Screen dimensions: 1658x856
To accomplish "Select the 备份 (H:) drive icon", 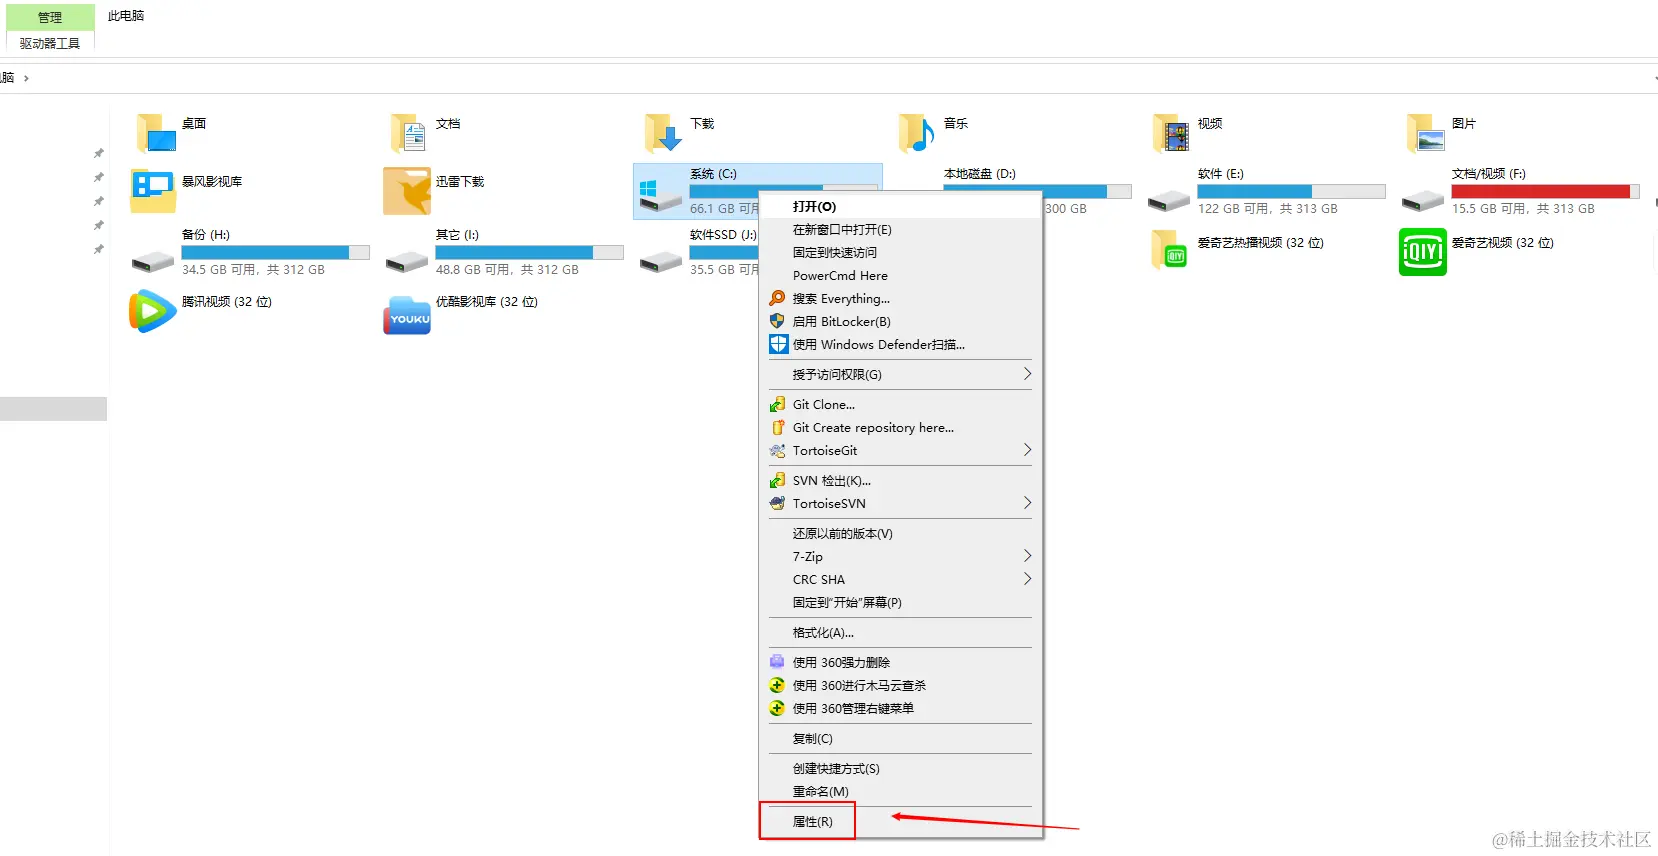I will pos(153,262).
